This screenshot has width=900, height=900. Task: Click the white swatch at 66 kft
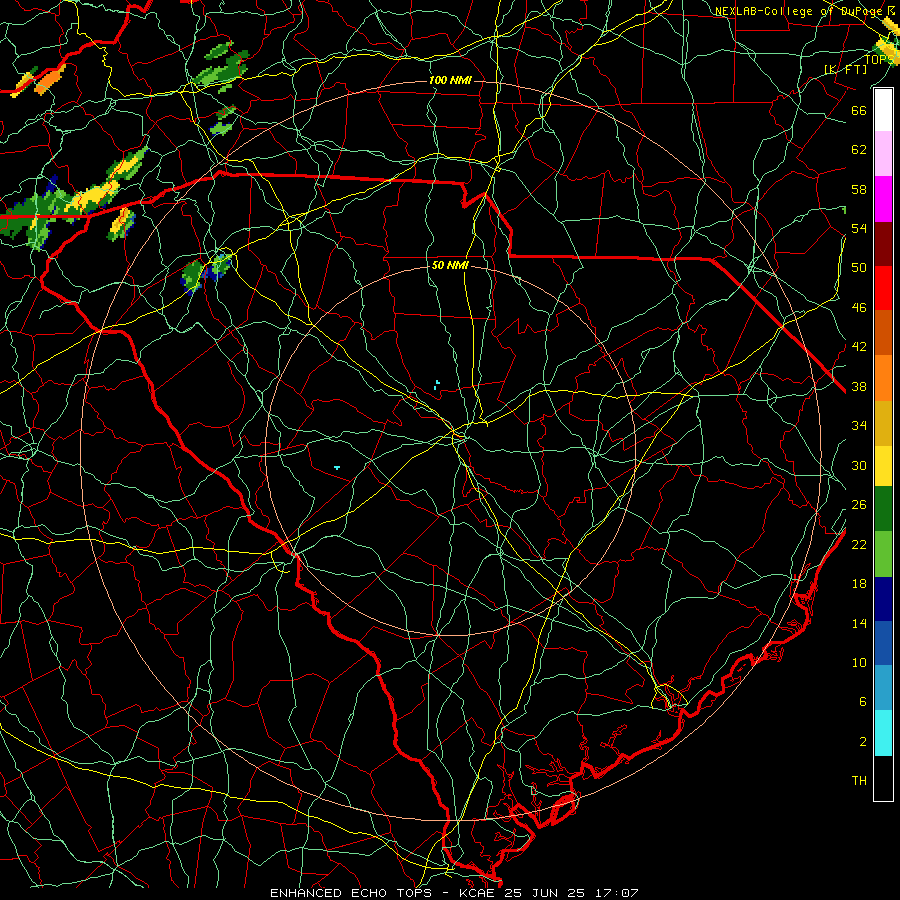pyautogui.click(x=883, y=110)
